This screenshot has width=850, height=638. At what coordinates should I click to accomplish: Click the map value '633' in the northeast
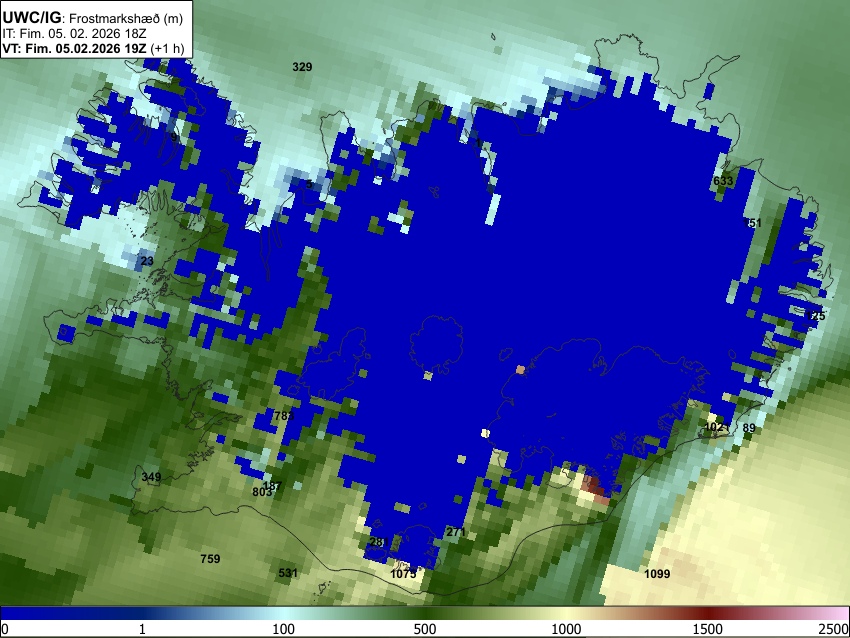(x=723, y=181)
